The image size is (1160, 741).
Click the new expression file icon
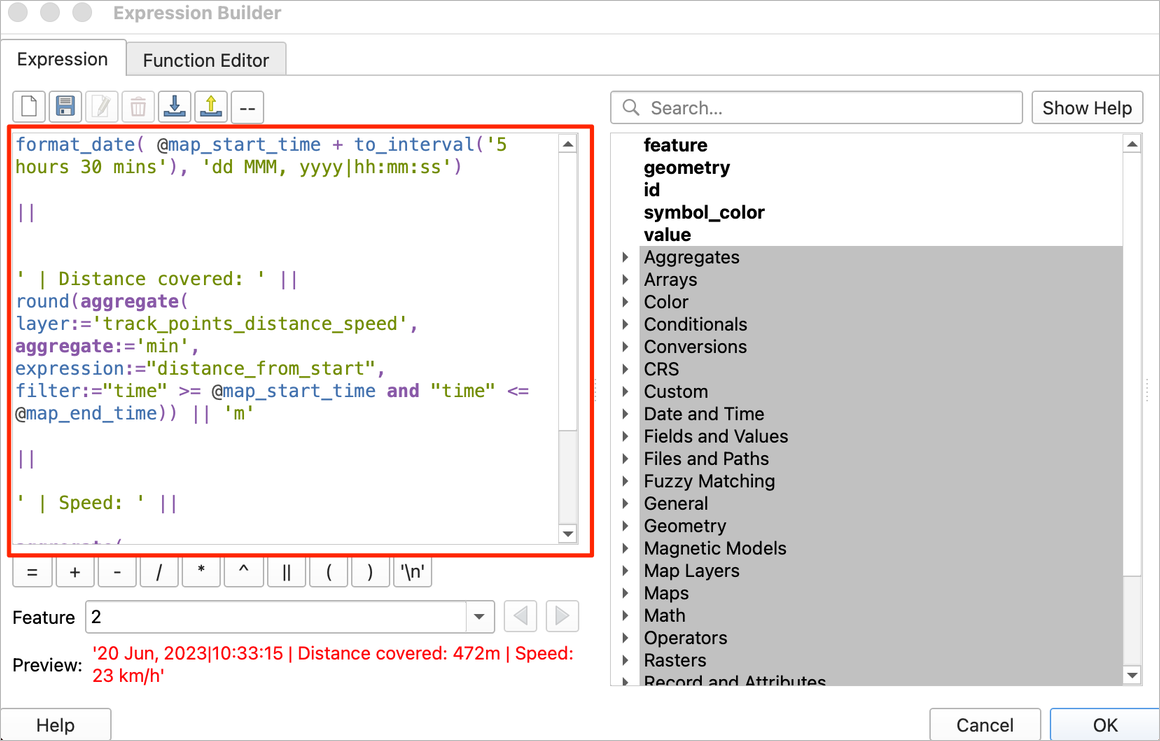coord(29,106)
